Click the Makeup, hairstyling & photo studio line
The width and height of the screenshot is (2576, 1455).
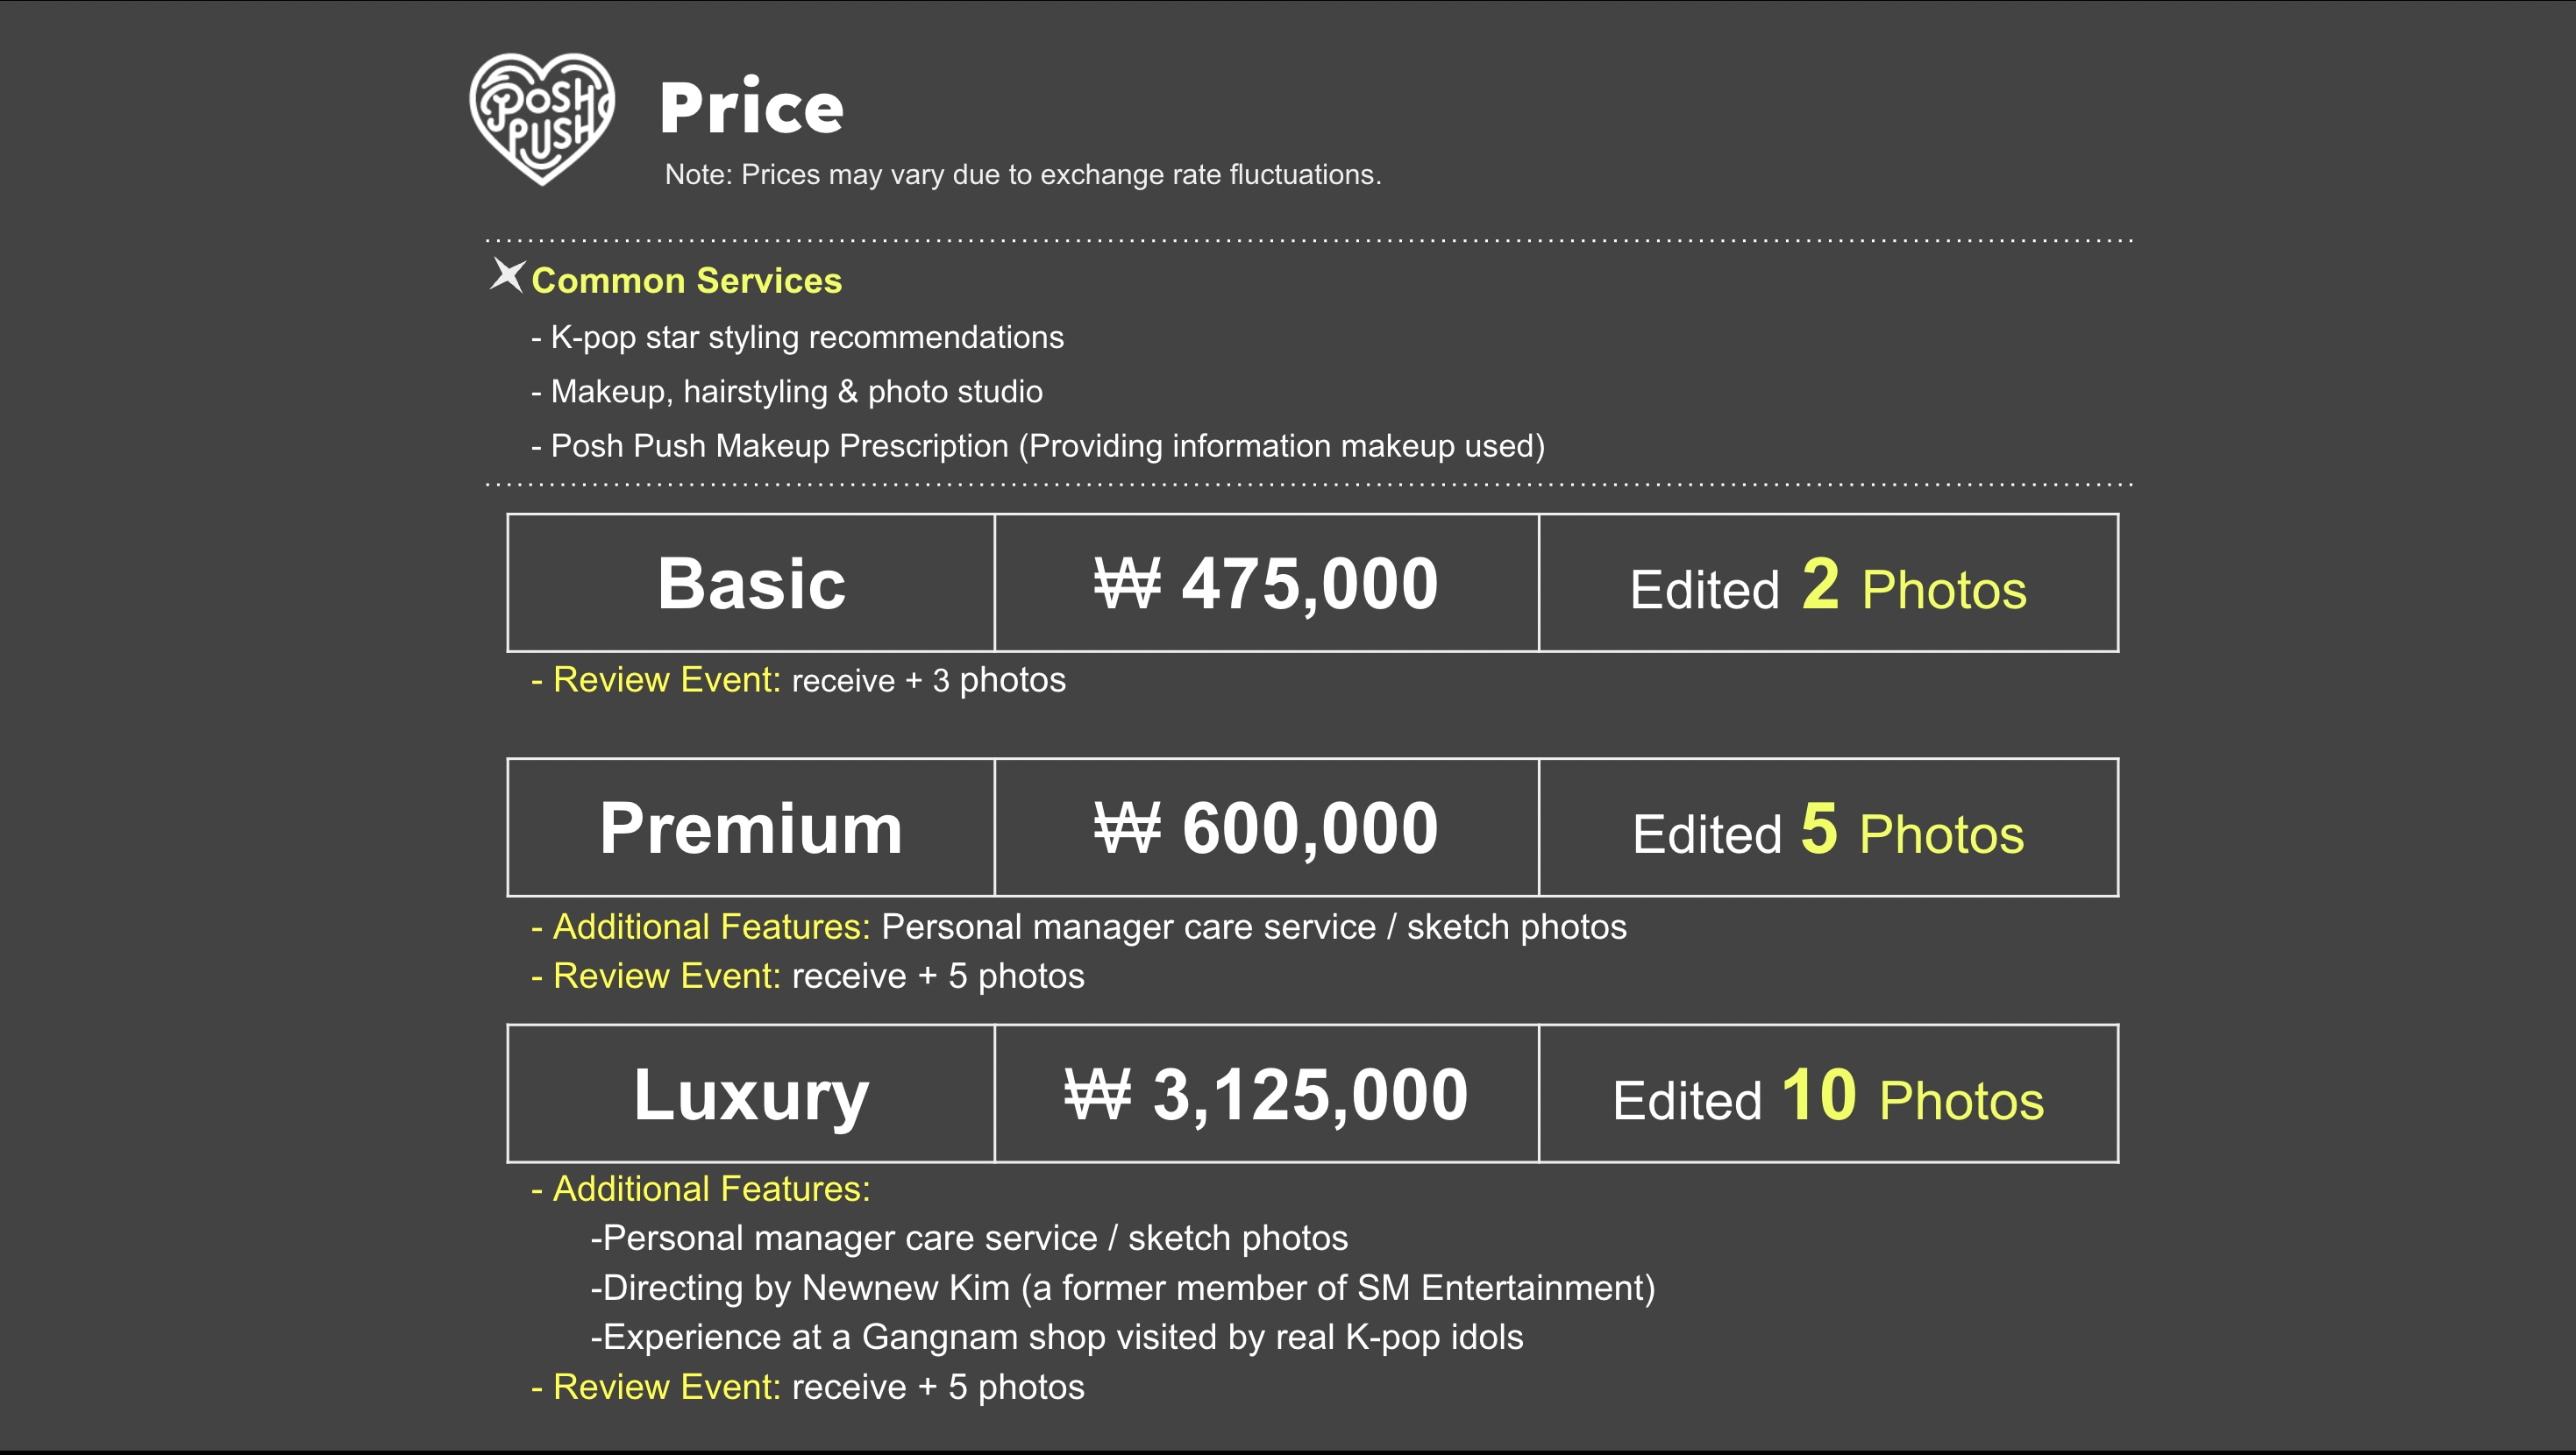787,392
